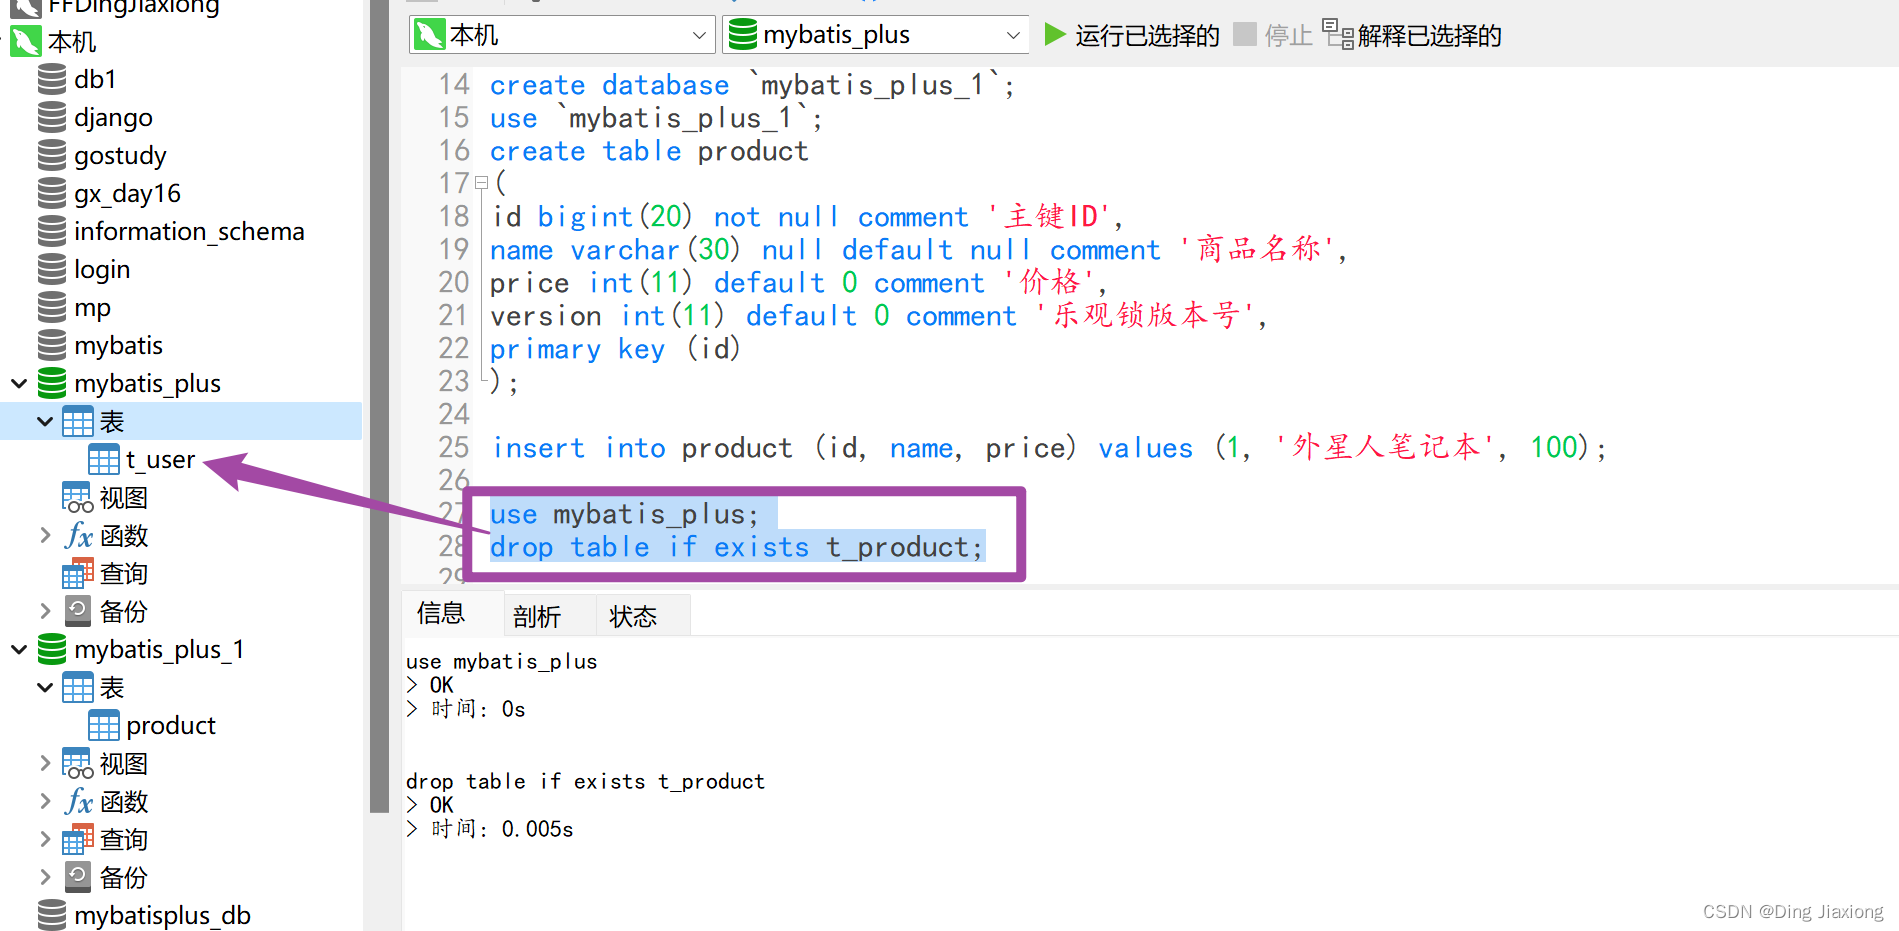Expand 备份 under mybatis_plus_1
This screenshot has width=1899, height=931.
(45, 877)
